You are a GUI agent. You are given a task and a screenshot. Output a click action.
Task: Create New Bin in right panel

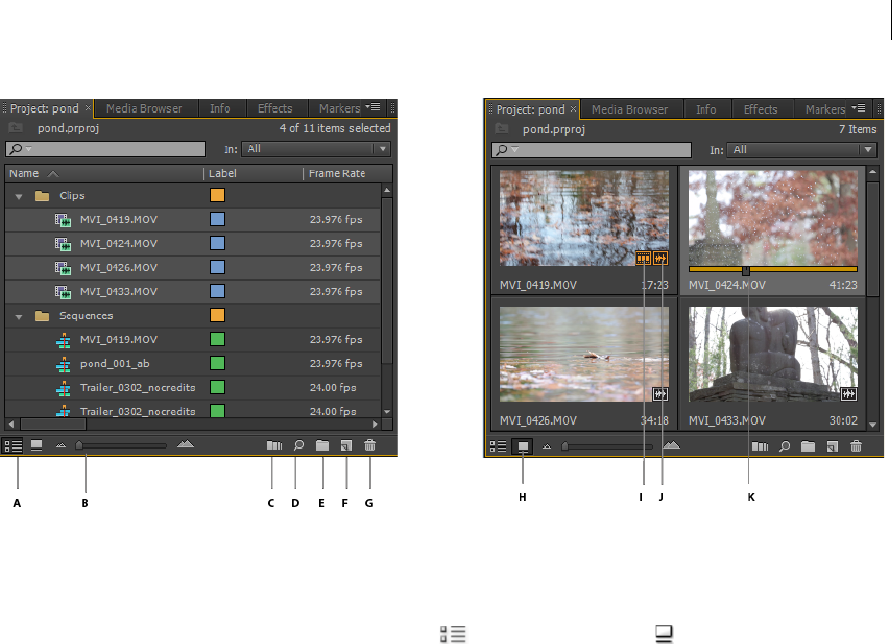[x=808, y=447]
